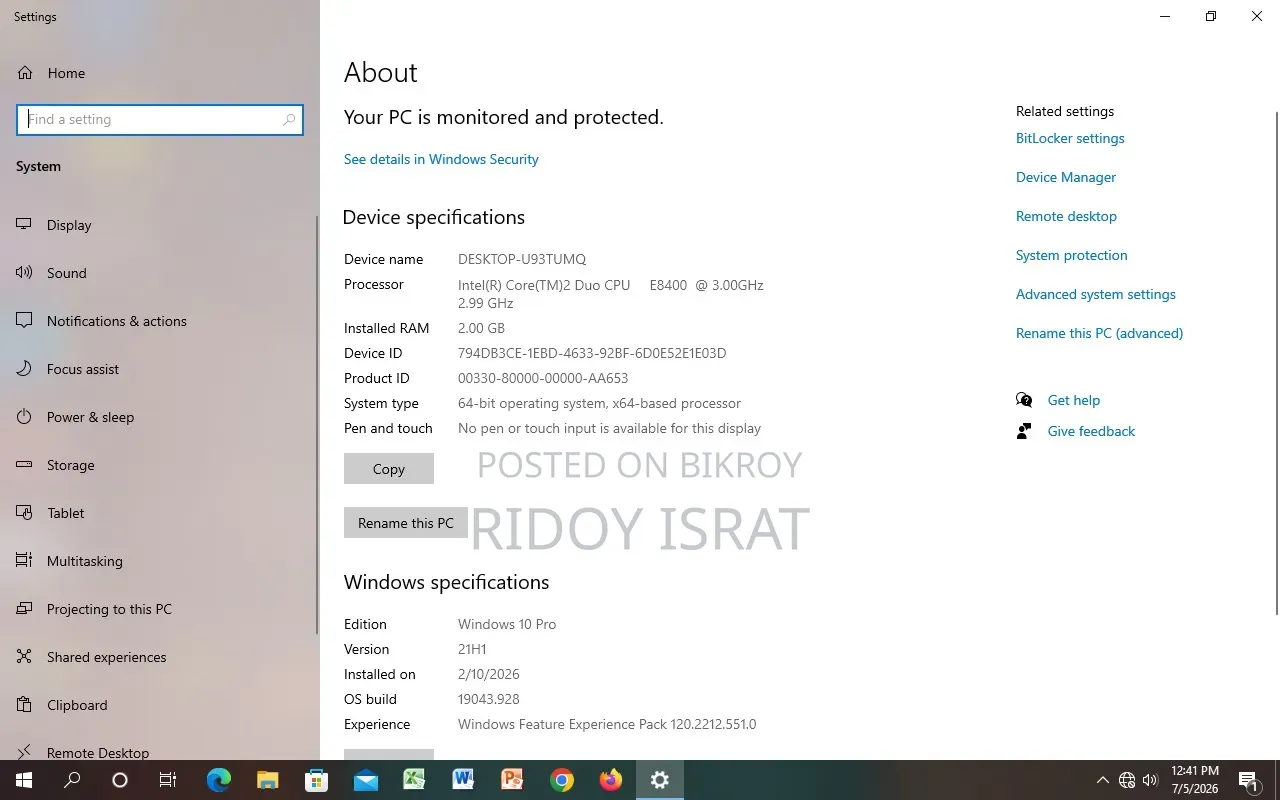Select the Tablet icon in sidebar
1280x800 pixels.
pyautogui.click(x=25, y=513)
